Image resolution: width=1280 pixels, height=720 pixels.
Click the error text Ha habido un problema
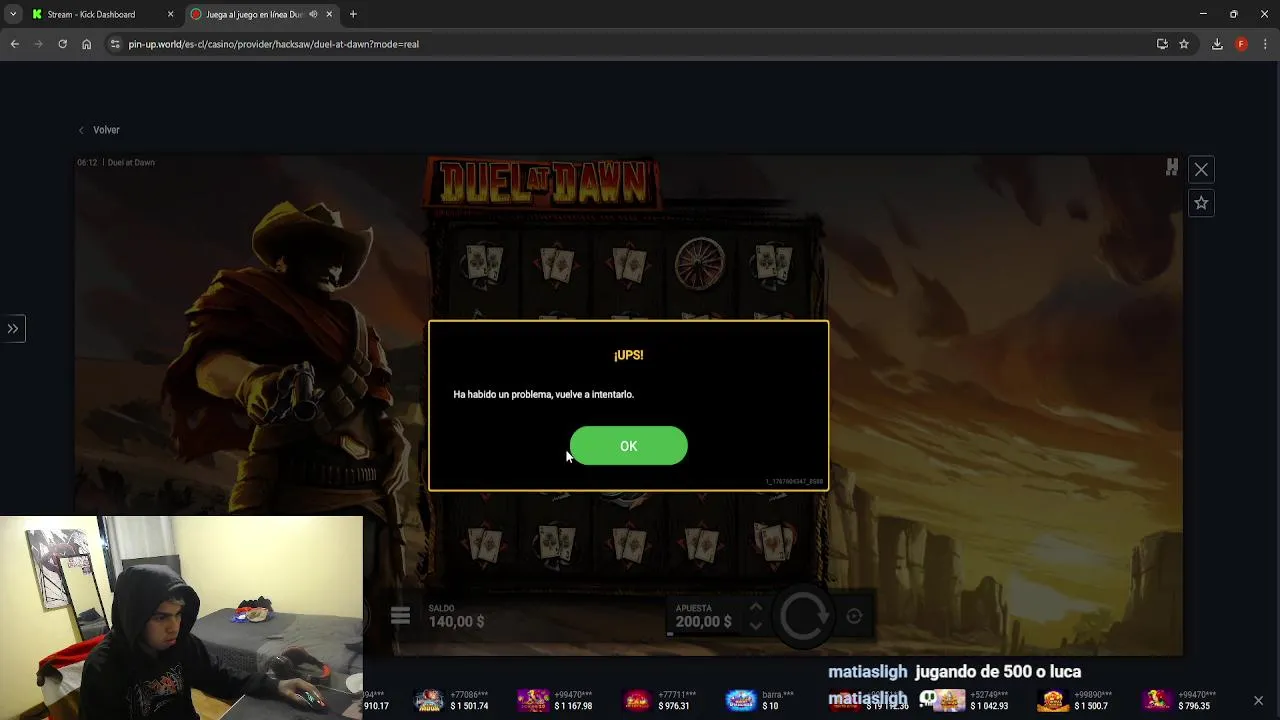click(543, 394)
